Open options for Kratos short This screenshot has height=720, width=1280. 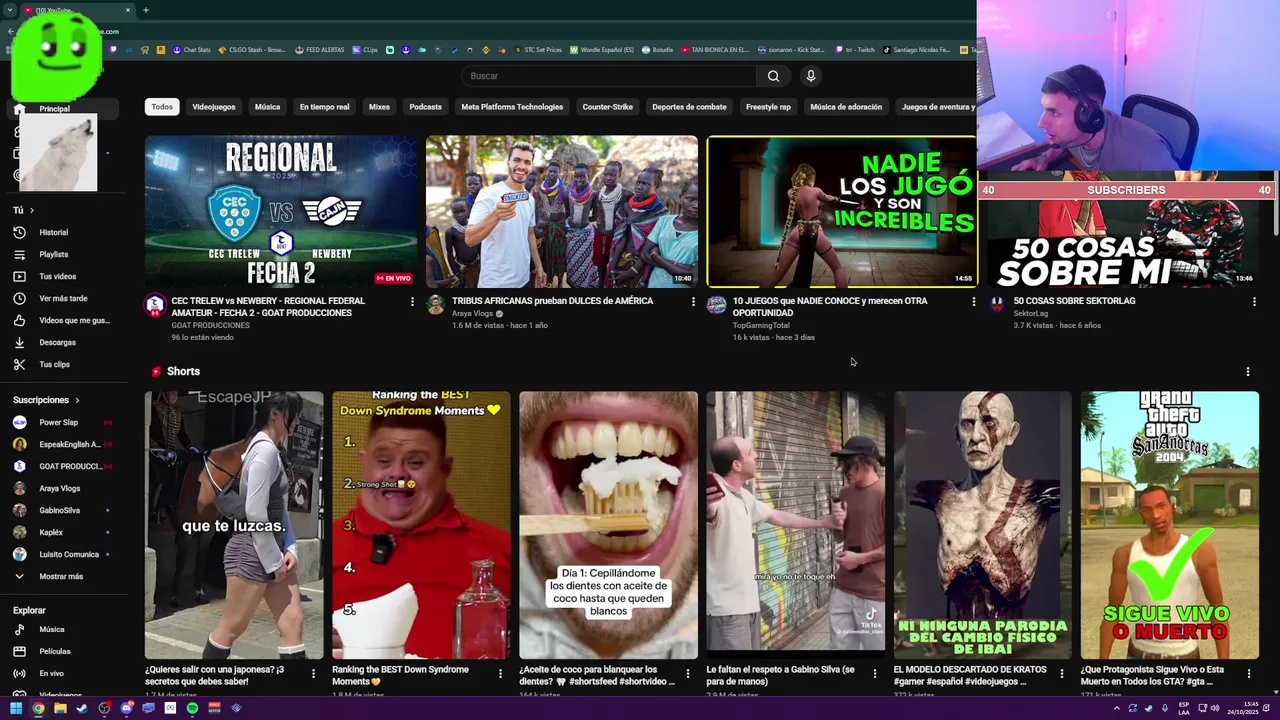click(x=1061, y=674)
